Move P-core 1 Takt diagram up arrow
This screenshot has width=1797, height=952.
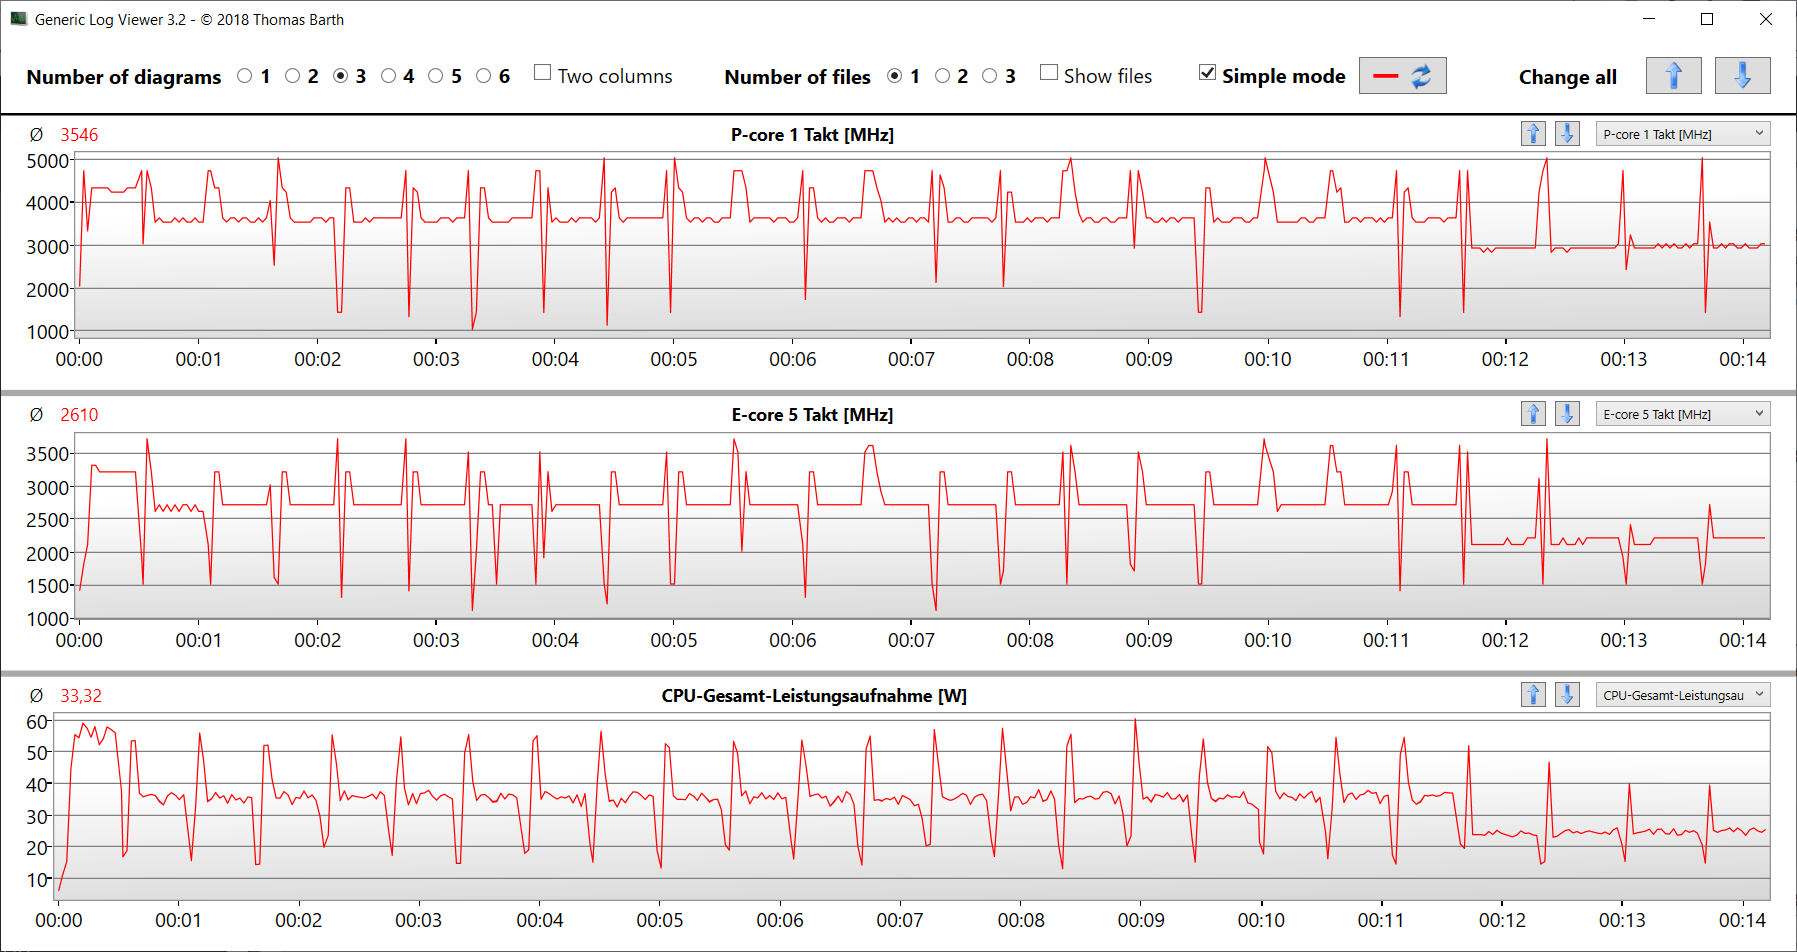(1533, 134)
